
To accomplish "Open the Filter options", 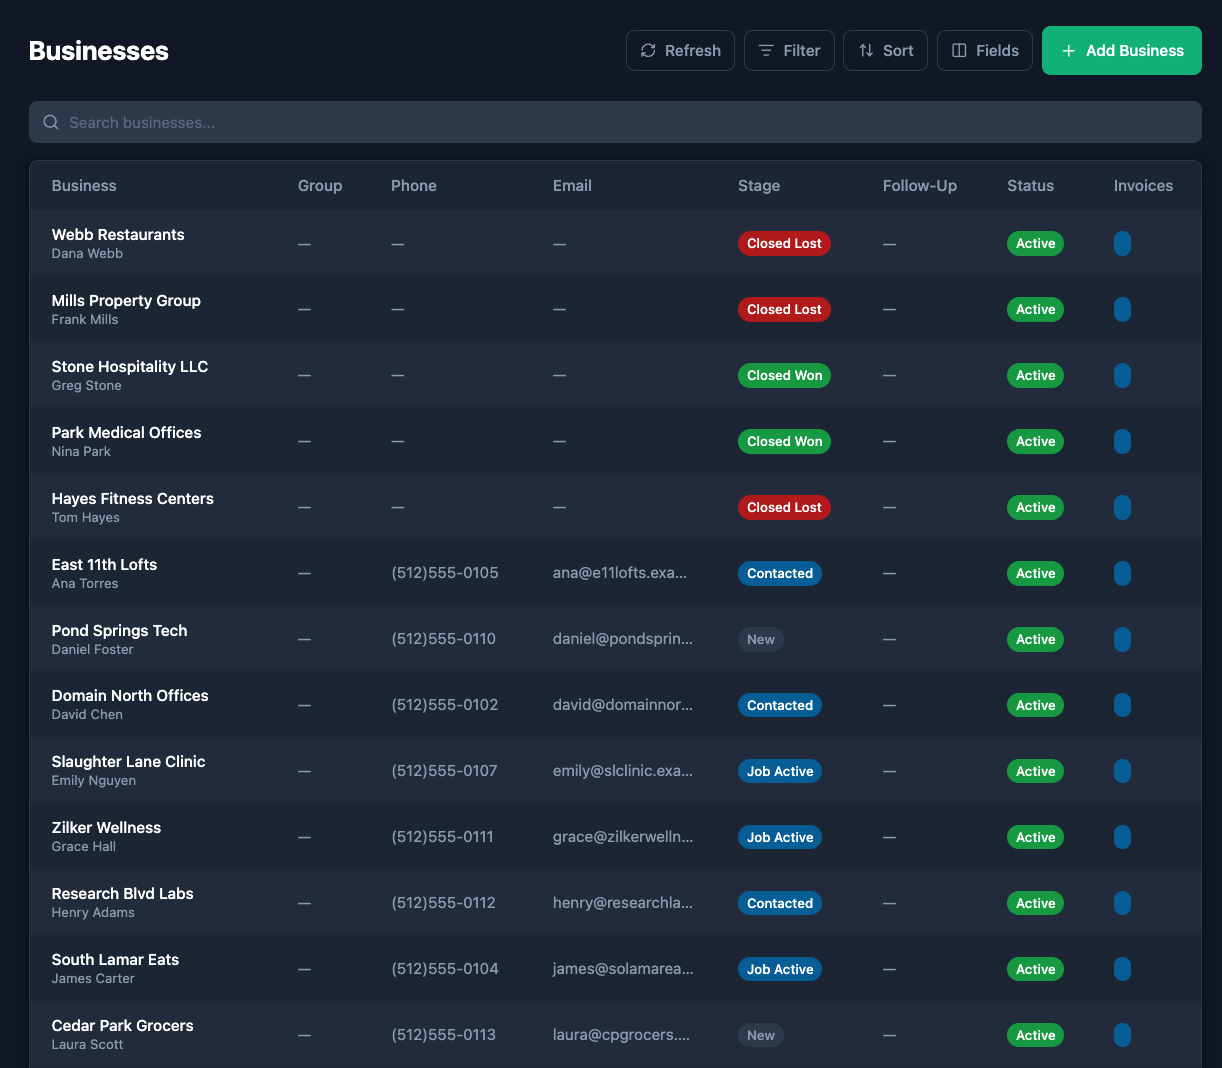I will point(789,50).
